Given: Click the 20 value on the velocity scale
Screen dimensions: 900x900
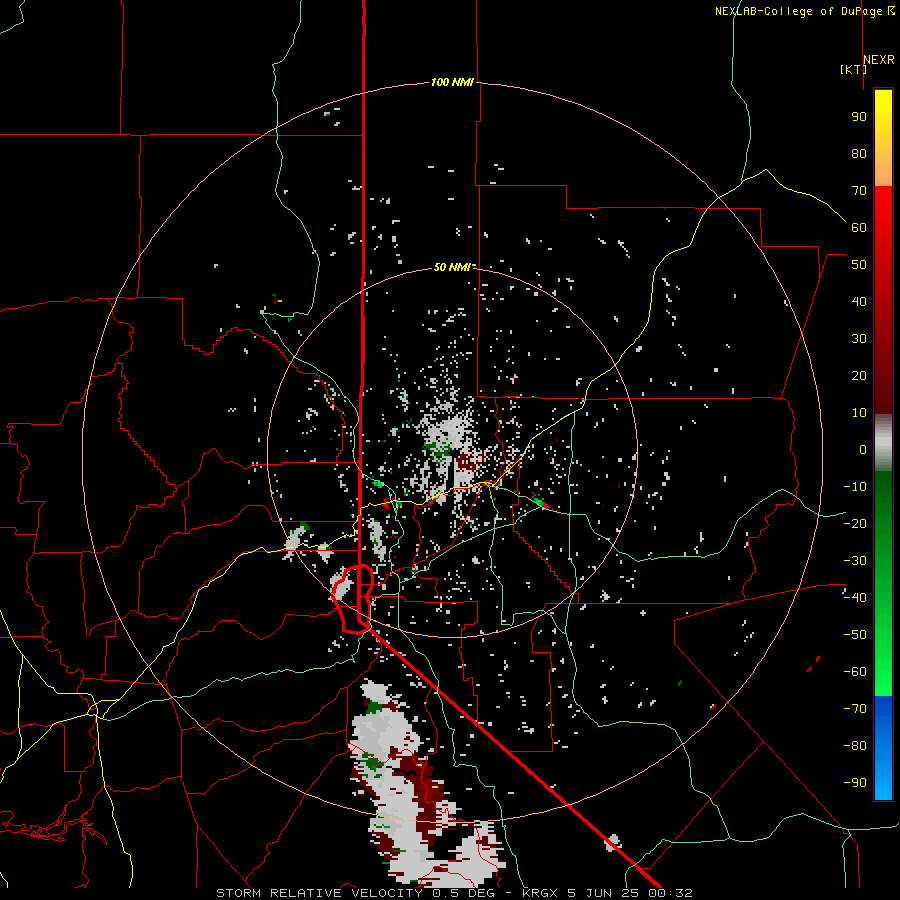Looking at the screenshot, I should (x=859, y=375).
